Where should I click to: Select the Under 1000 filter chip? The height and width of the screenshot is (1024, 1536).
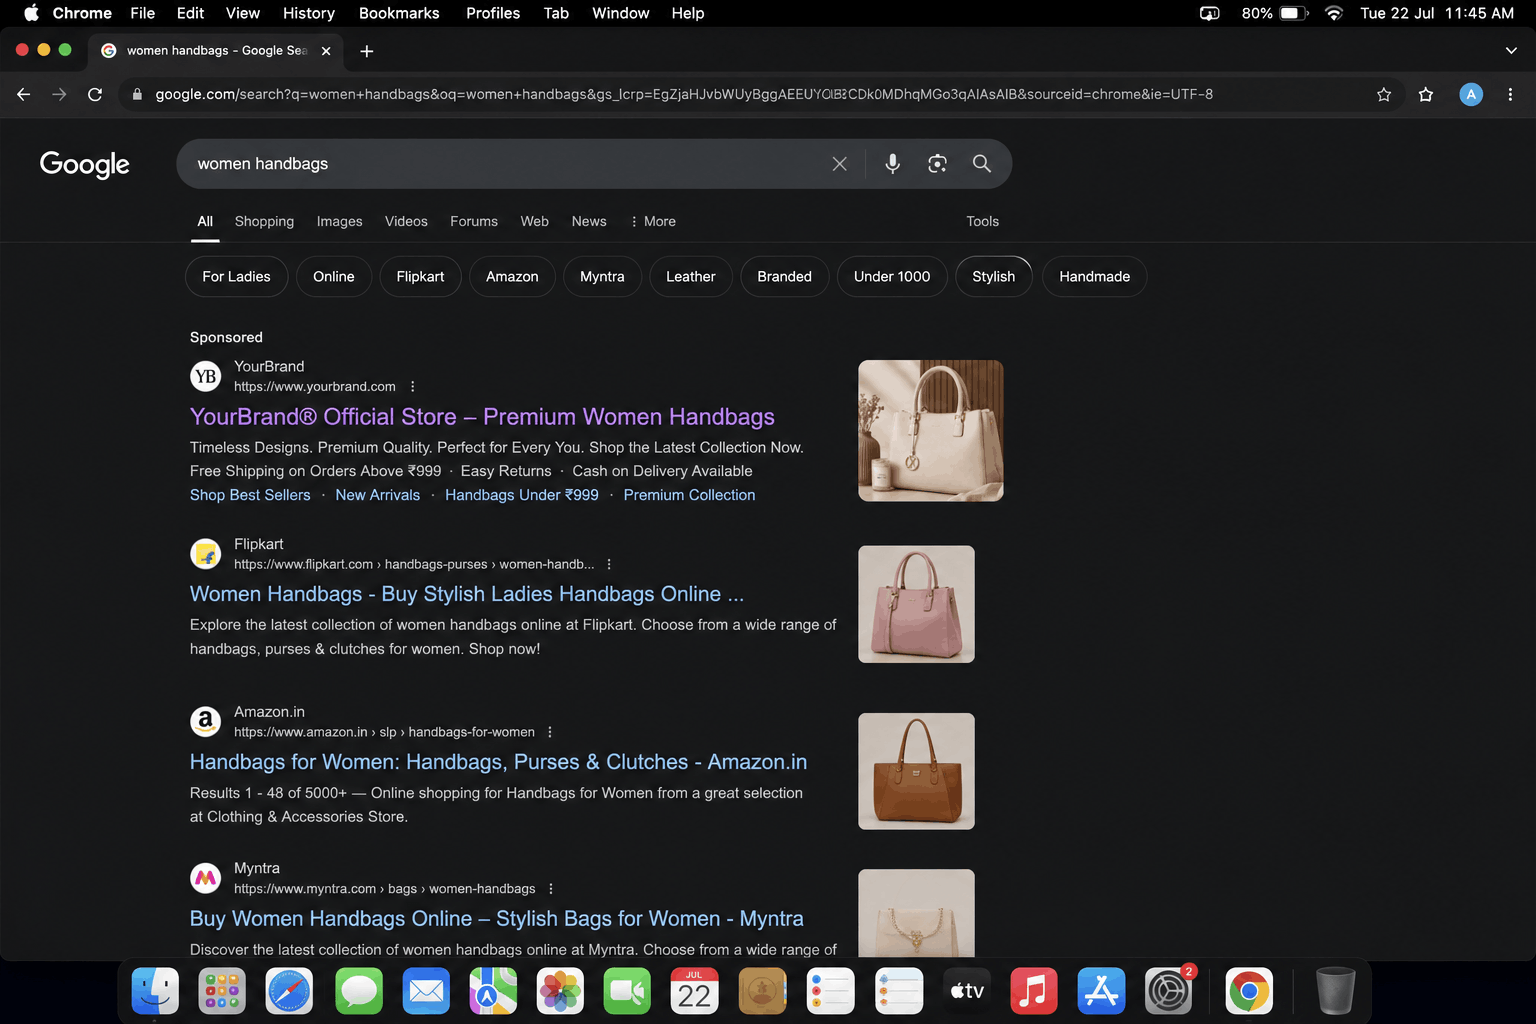[x=892, y=277]
